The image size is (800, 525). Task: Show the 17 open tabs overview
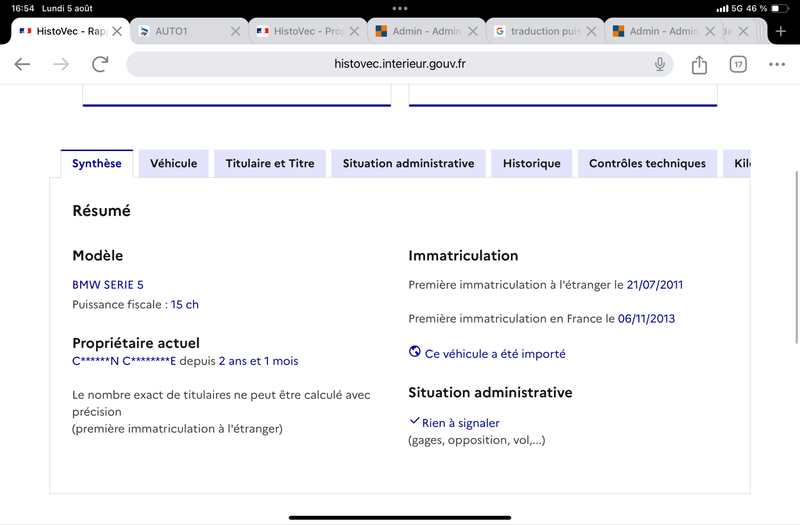(738, 64)
